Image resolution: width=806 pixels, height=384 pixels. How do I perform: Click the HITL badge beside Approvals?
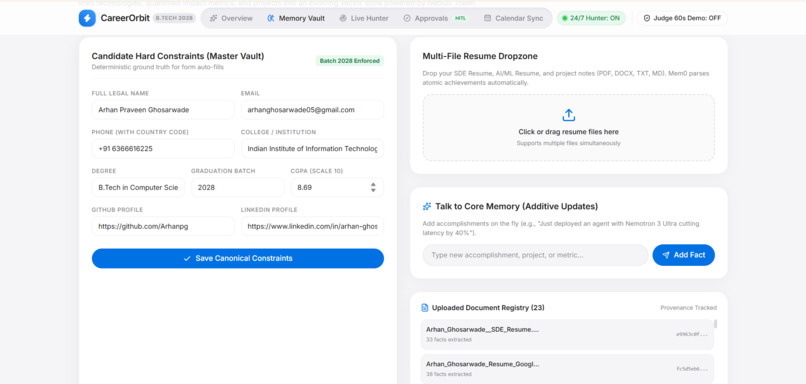point(460,18)
